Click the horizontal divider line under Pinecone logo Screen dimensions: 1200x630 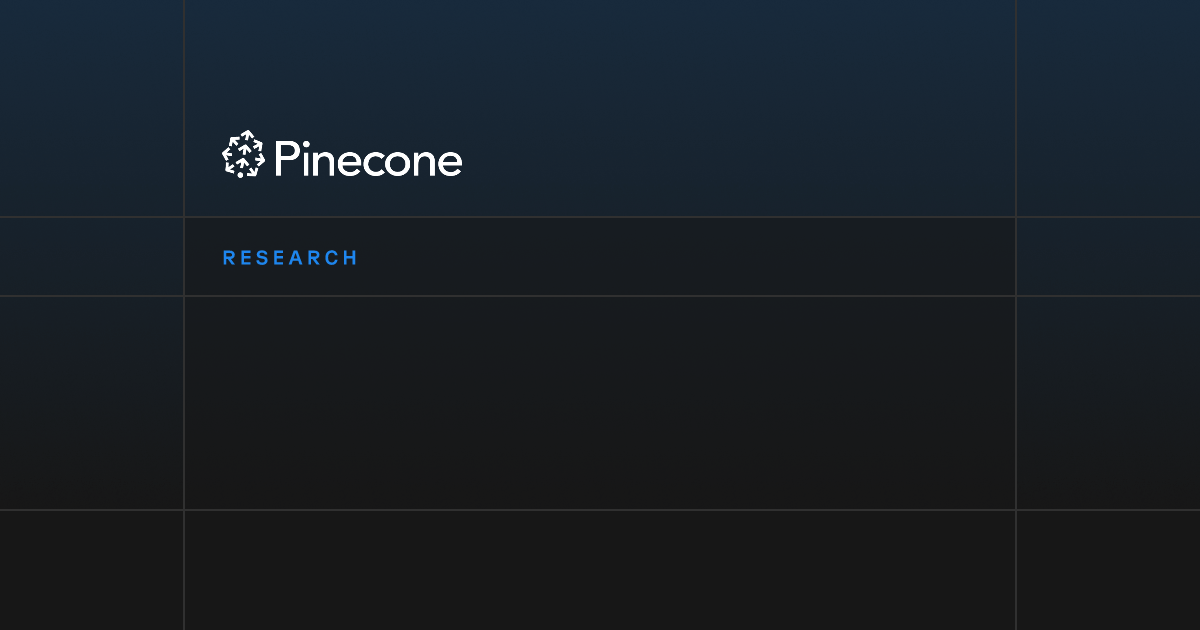pyautogui.click(x=600, y=217)
